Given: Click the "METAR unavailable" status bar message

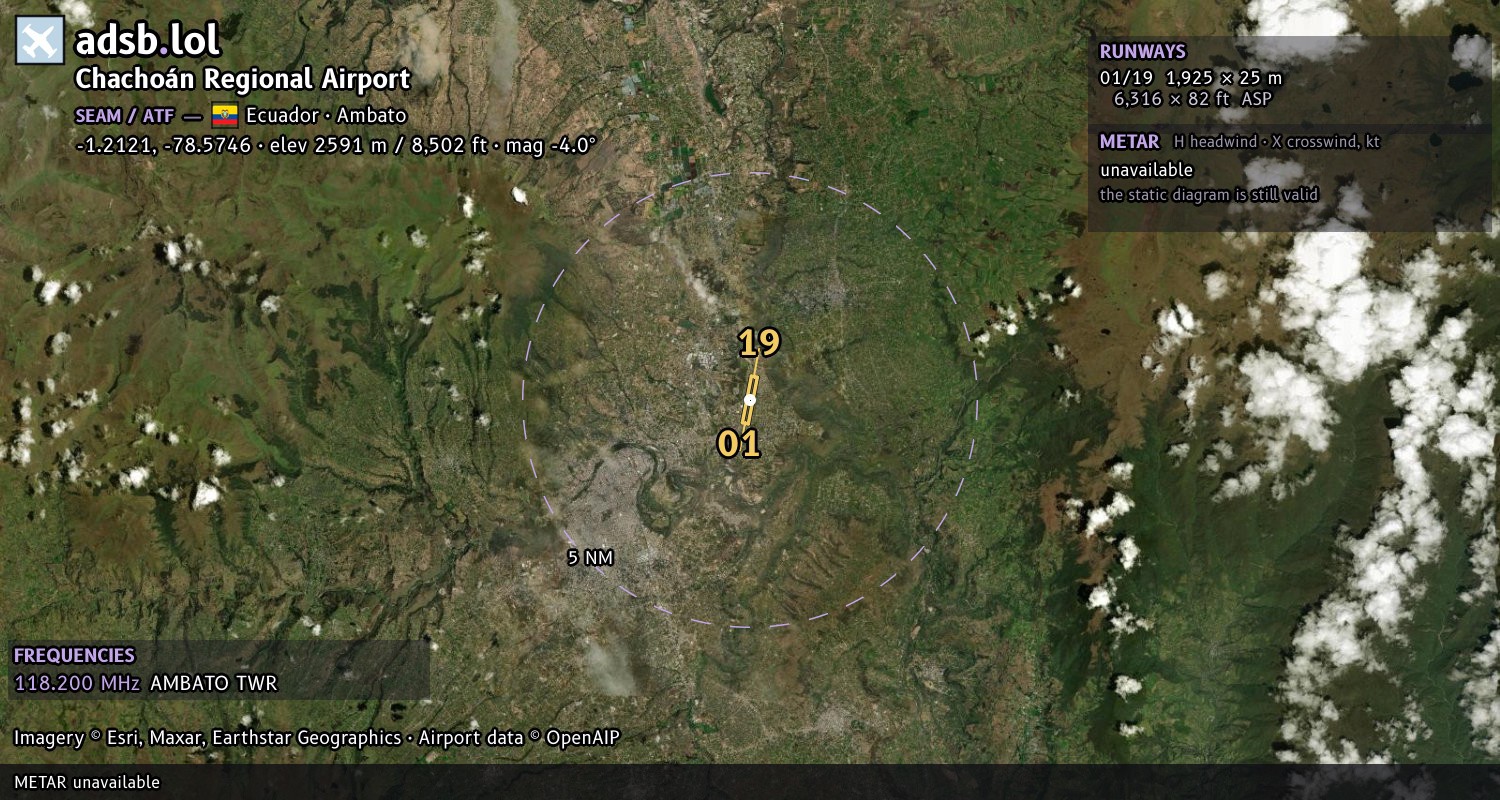Looking at the screenshot, I should pyautogui.click(x=87, y=782).
